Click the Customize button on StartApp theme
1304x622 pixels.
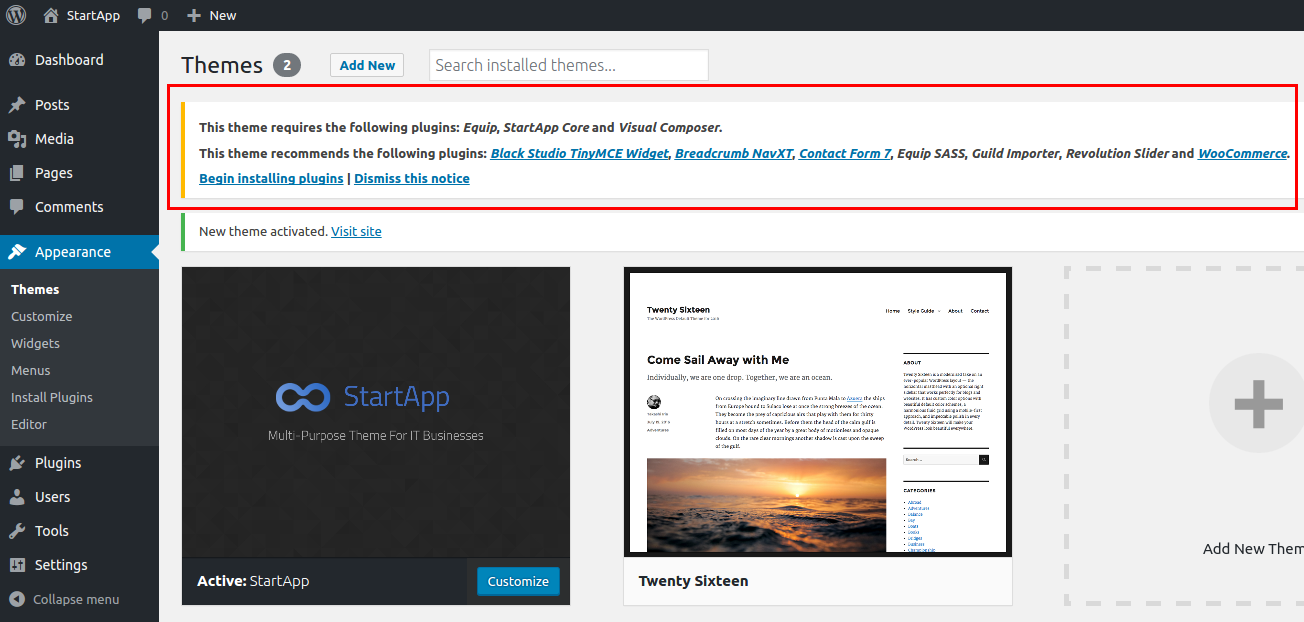(518, 581)
